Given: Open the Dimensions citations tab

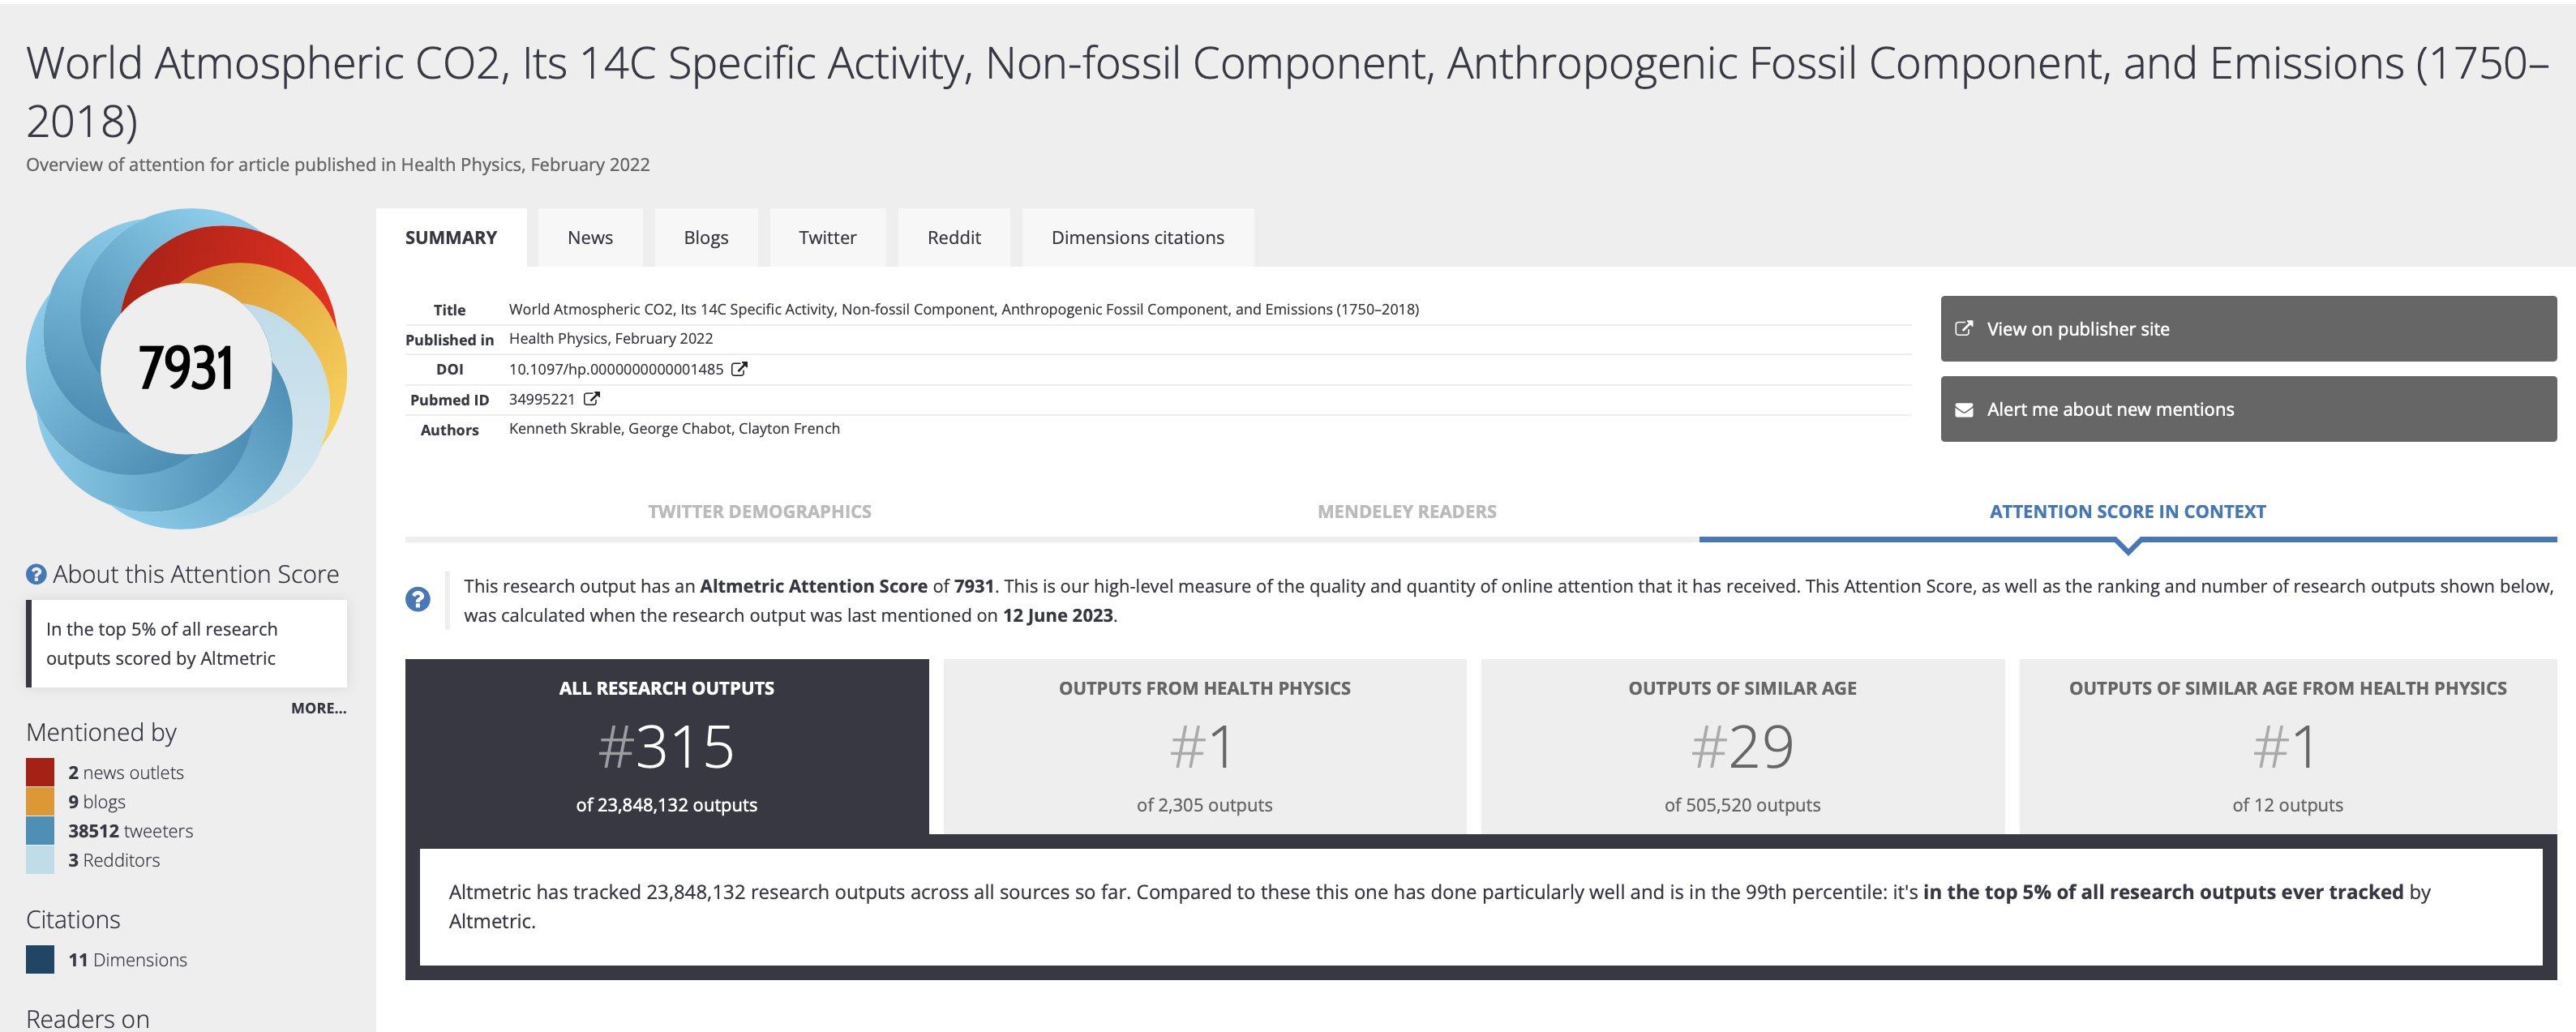Looking at the screenshot, I should coord(1137,238).
